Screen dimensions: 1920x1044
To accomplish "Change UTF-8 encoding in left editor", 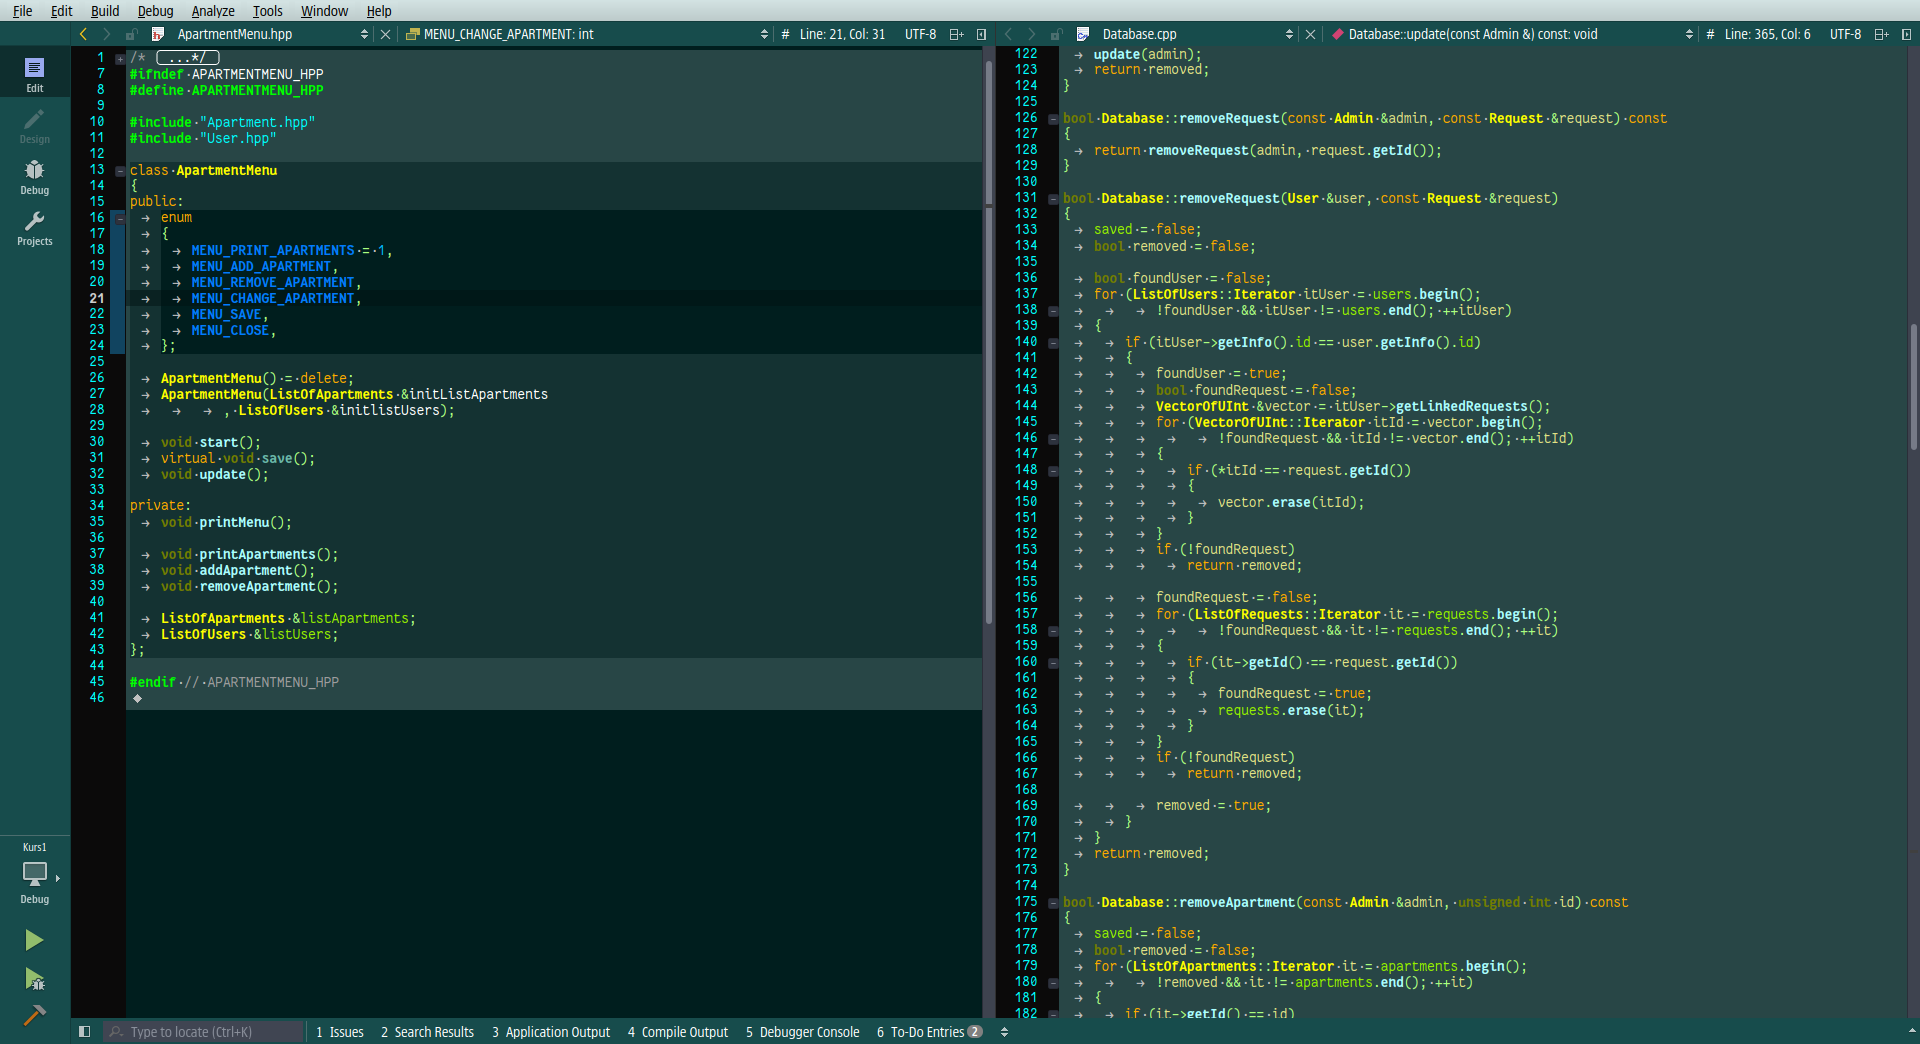I will point(920,34).
